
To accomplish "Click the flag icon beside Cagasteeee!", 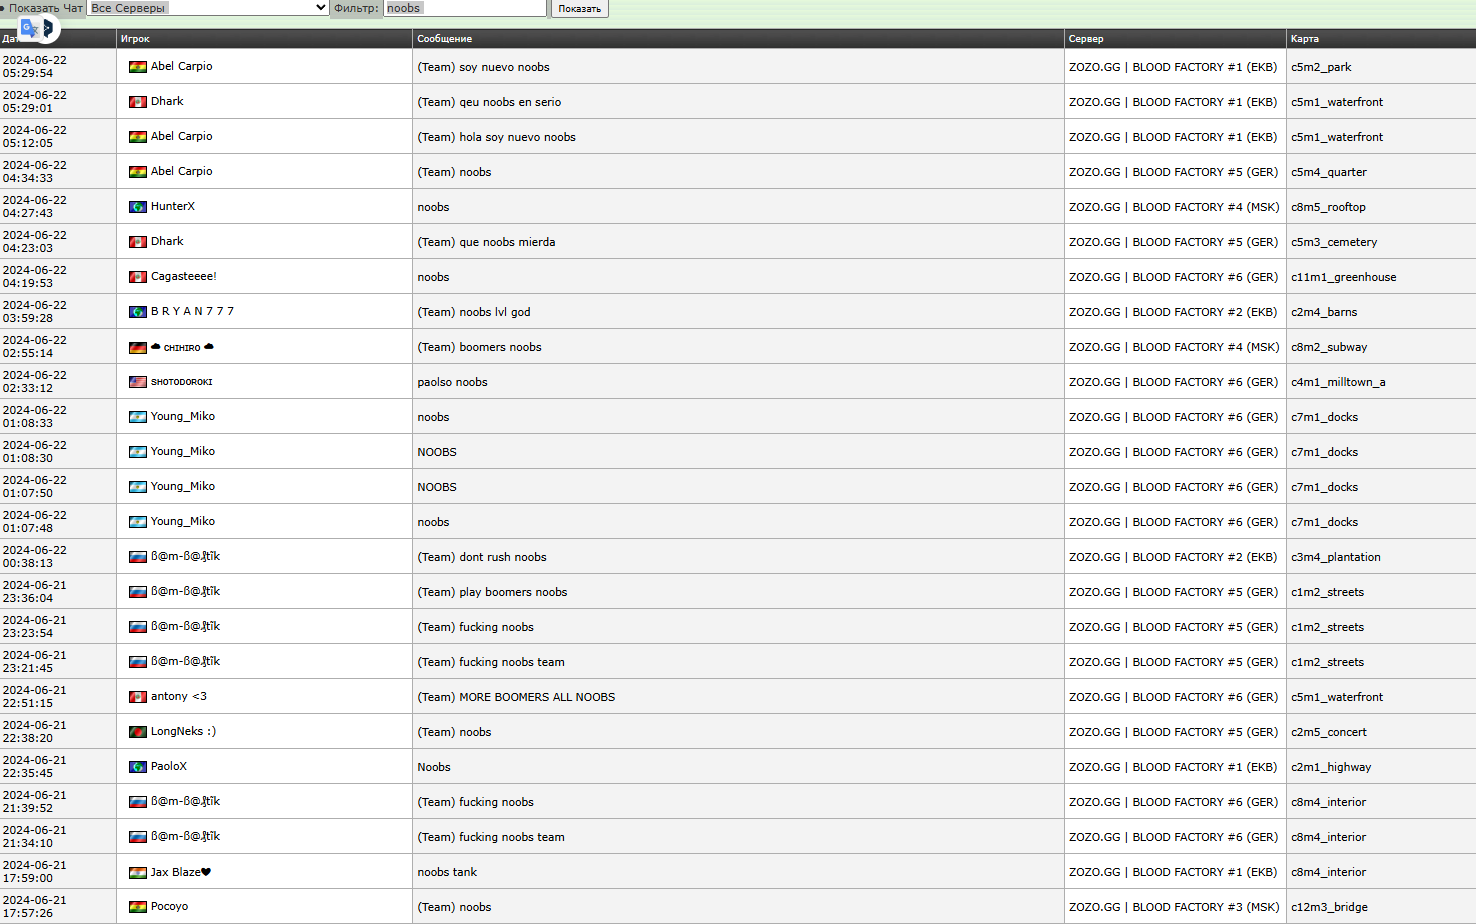I will click(x=138, y=277).
